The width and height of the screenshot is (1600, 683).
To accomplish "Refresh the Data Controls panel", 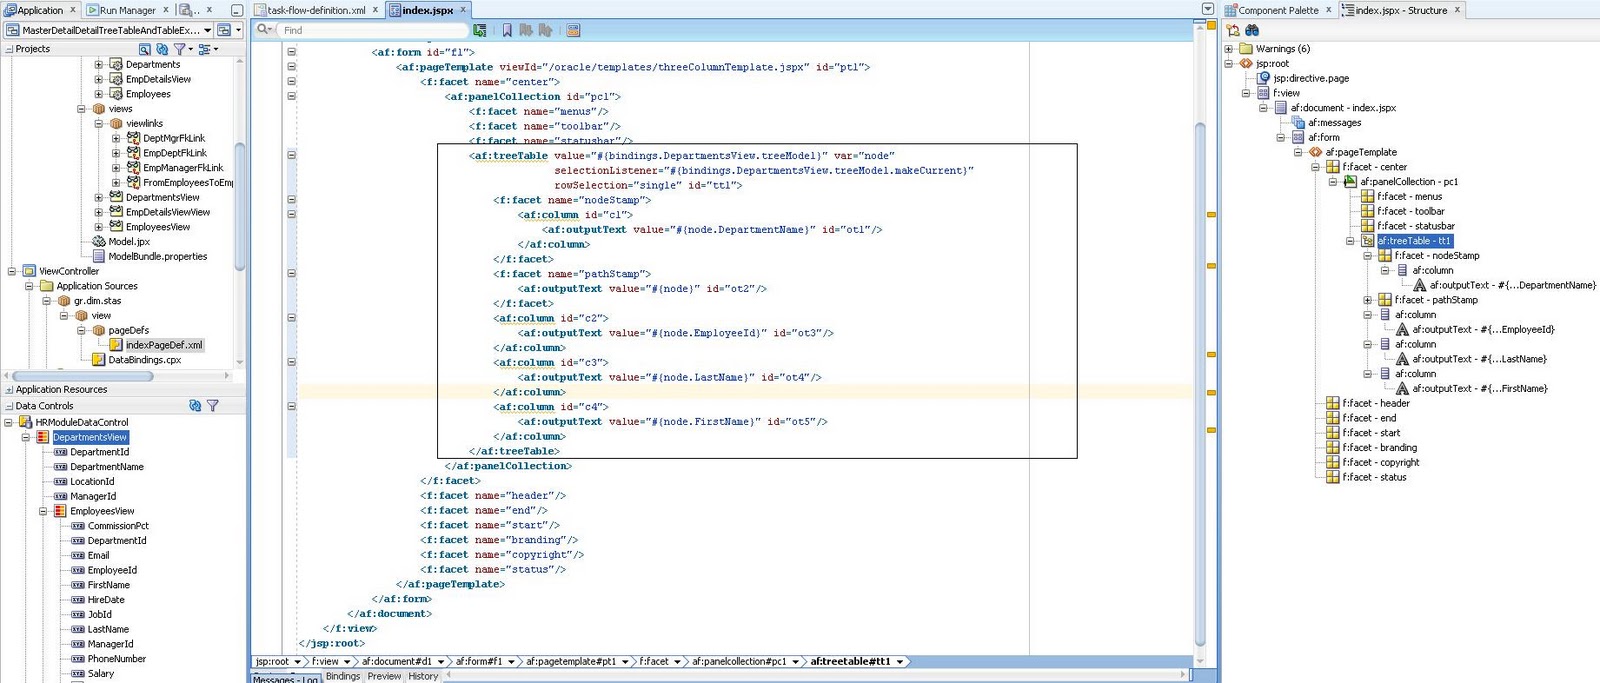I will click(195, 405).
